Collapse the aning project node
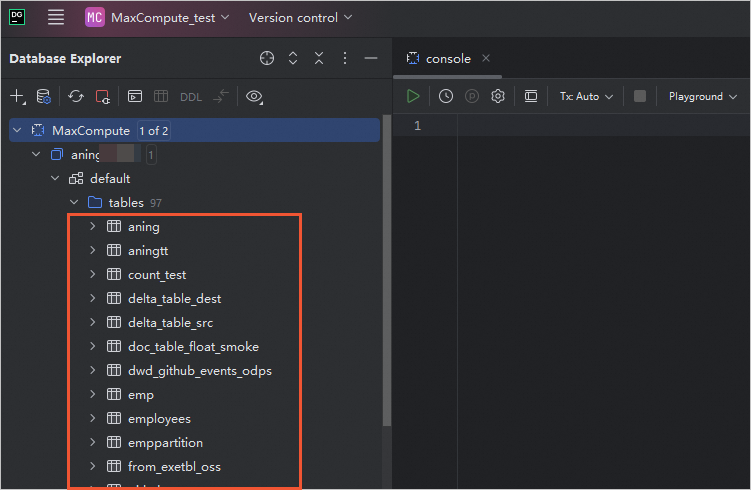 coord(36,154)
